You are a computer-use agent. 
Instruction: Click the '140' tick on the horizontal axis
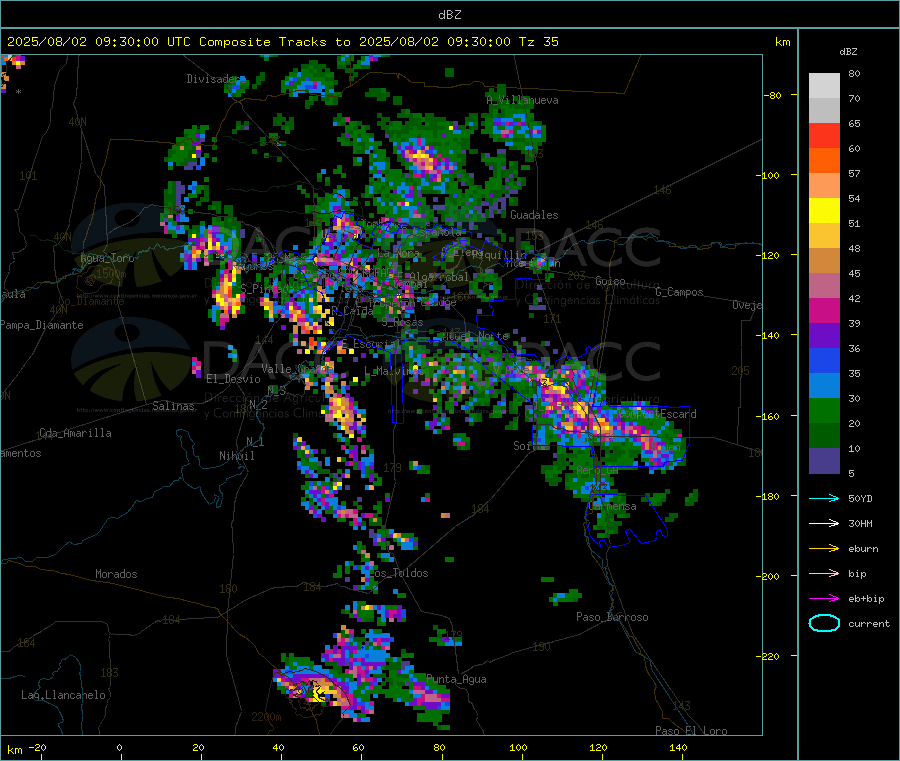pos(678,748)
